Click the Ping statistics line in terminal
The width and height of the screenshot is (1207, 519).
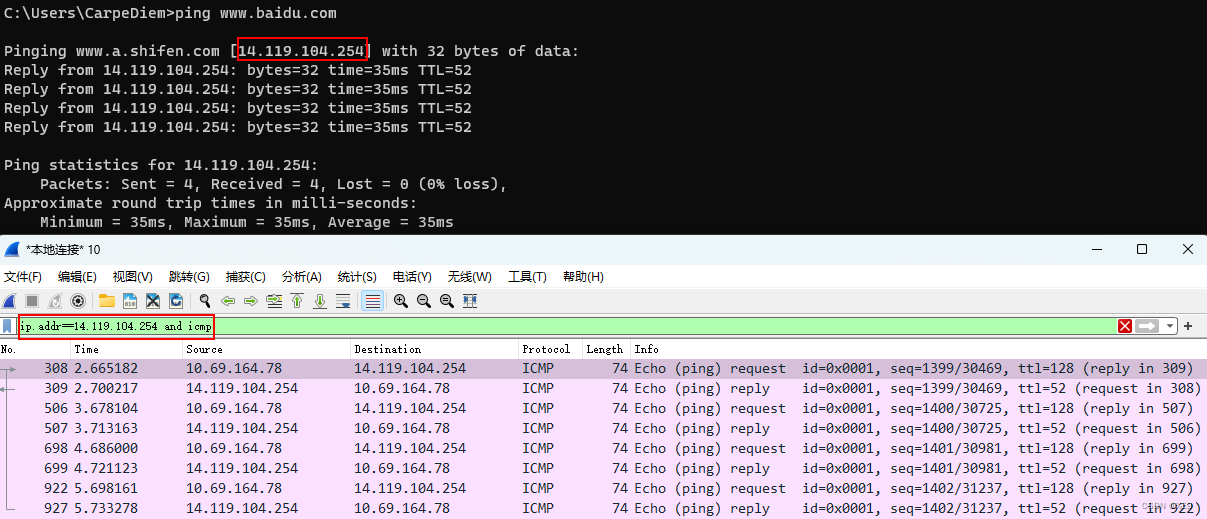pos(161,166)
